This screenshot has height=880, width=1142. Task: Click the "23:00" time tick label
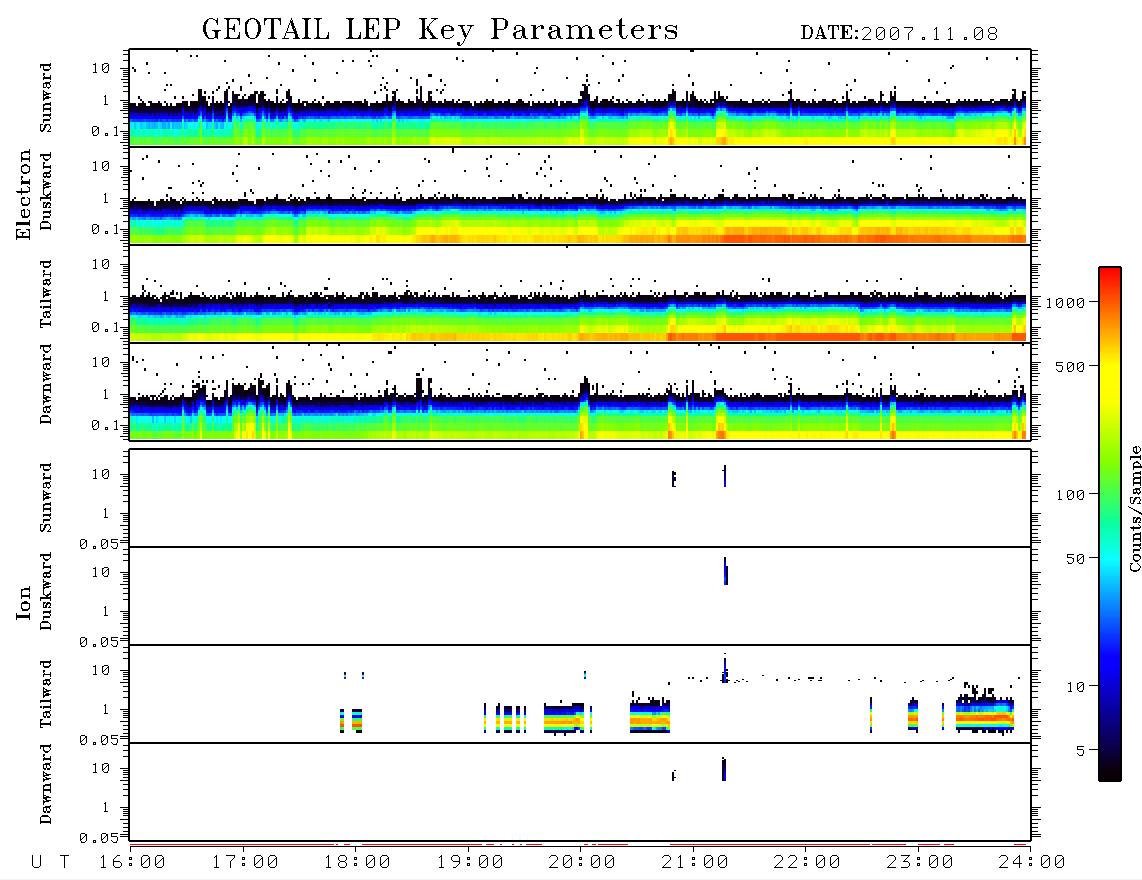[920, 862]
